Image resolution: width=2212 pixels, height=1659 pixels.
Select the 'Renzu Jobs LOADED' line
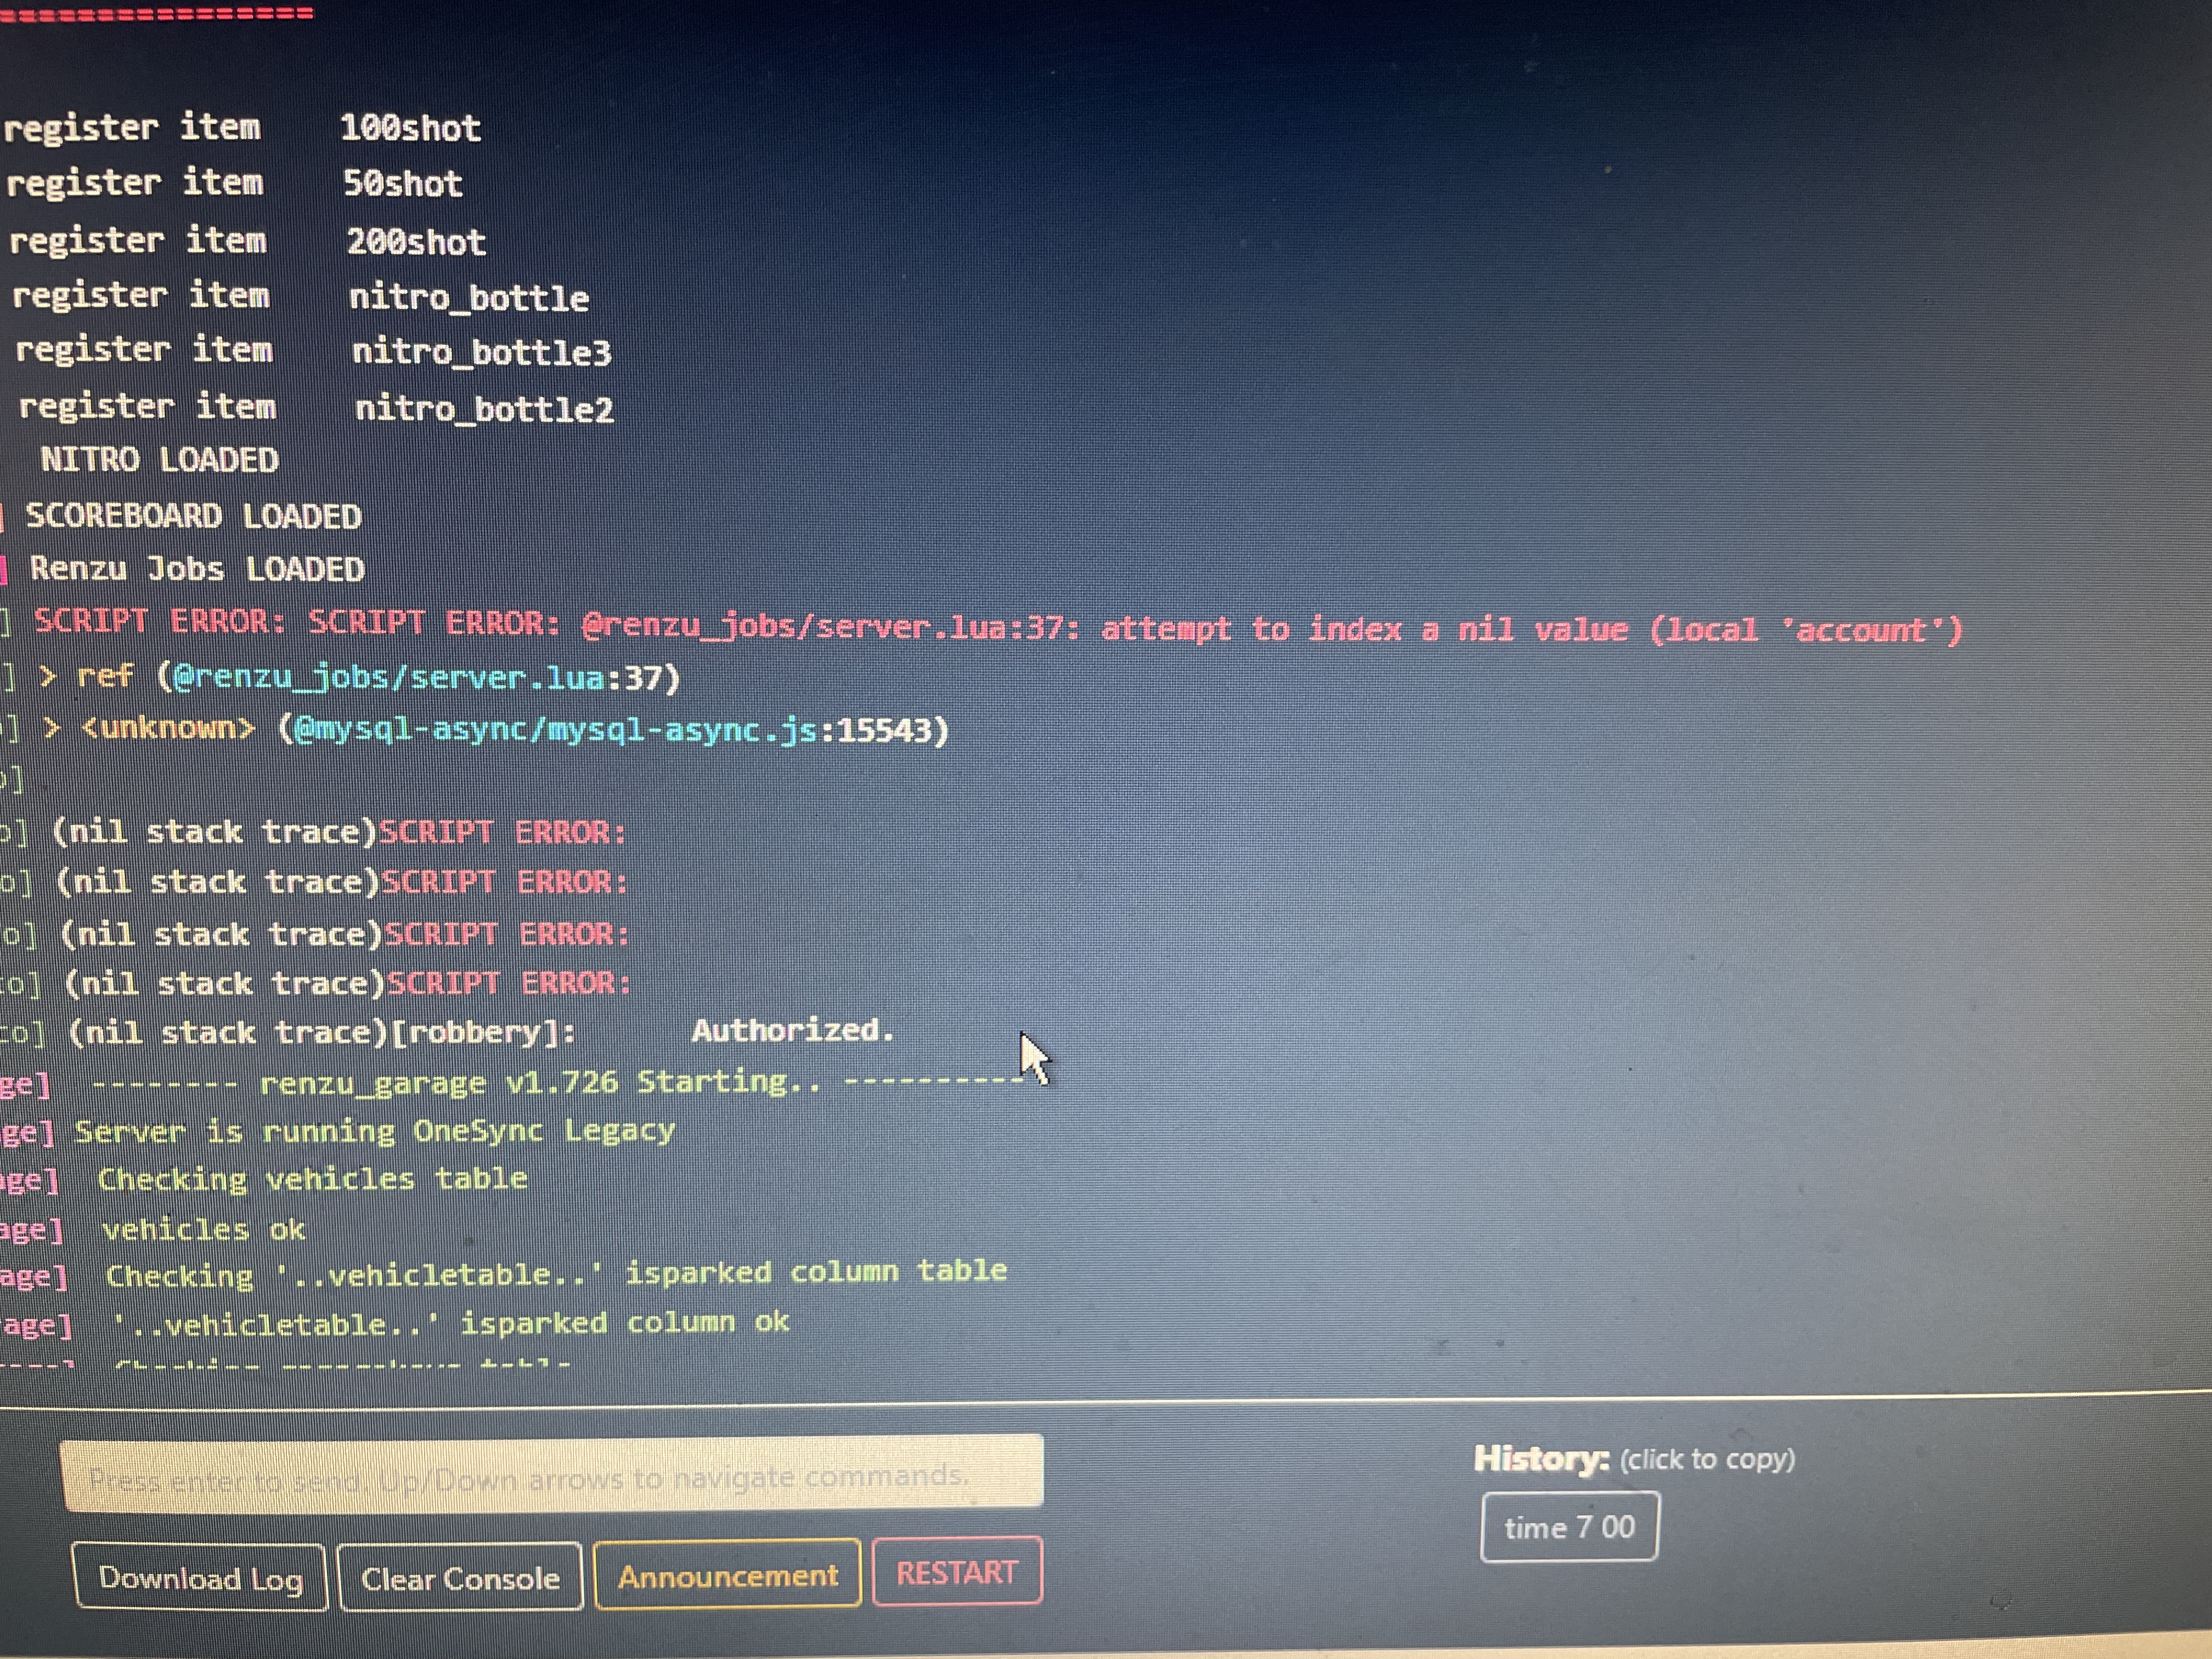coord(197,569)
